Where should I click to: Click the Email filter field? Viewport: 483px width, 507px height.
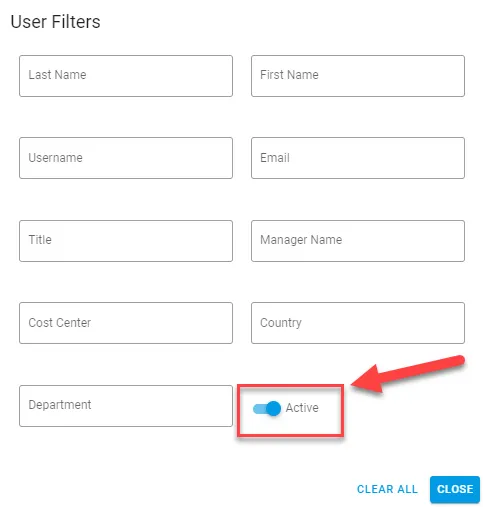tap(358, 158)
